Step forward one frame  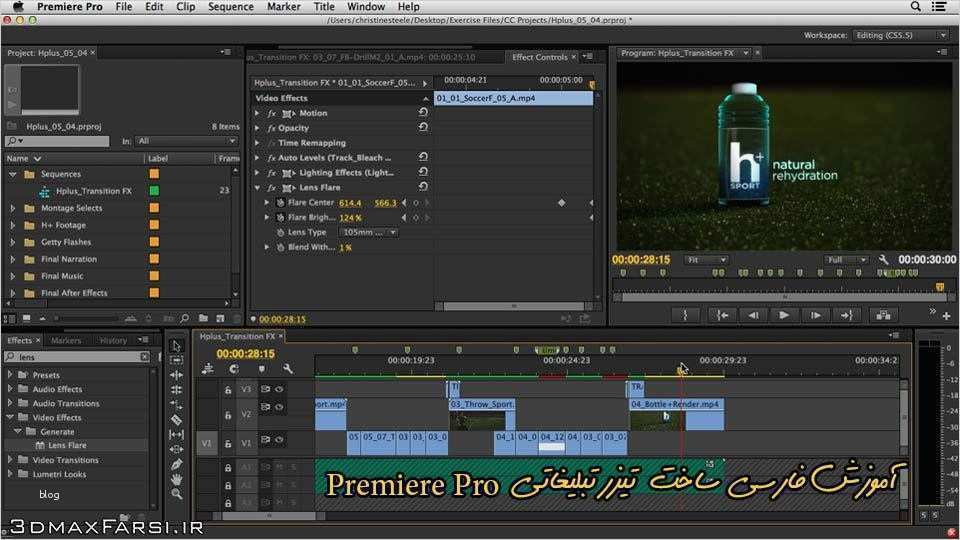click(816, 315)
